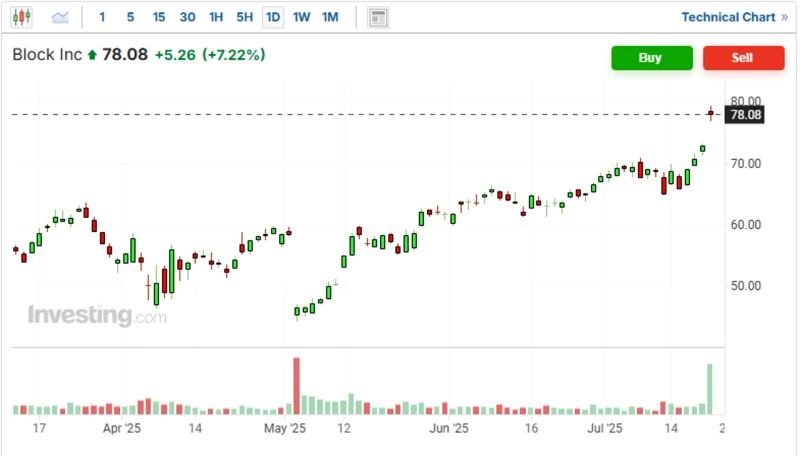Open the Technical Chart link
Viewport: 800px width, 456px height.
click(x=727, y=17)
